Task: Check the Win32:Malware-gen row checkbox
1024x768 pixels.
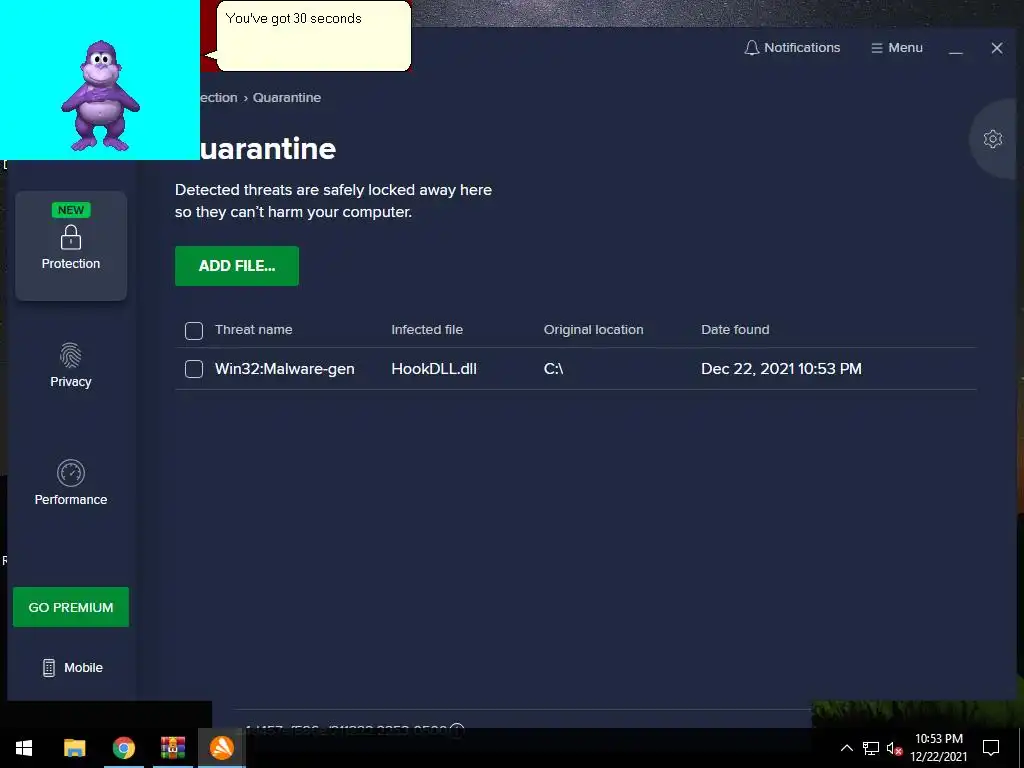Action: click(x=194, y=369)
